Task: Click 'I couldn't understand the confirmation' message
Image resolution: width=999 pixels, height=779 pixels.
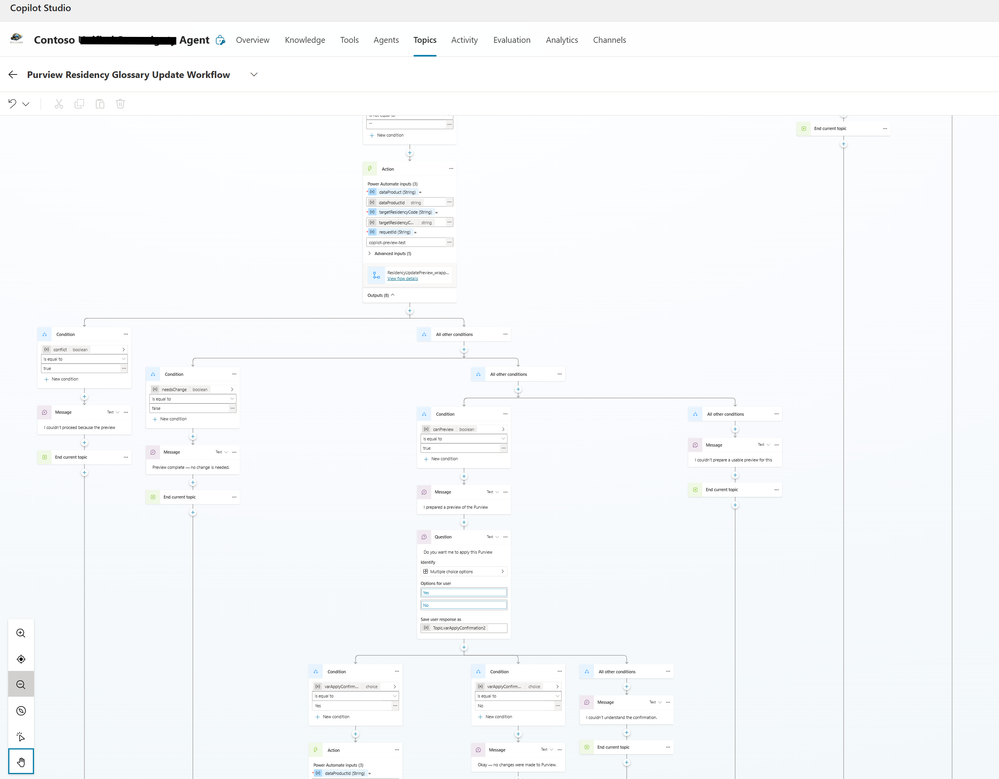Action: click(x=621, y=717)
